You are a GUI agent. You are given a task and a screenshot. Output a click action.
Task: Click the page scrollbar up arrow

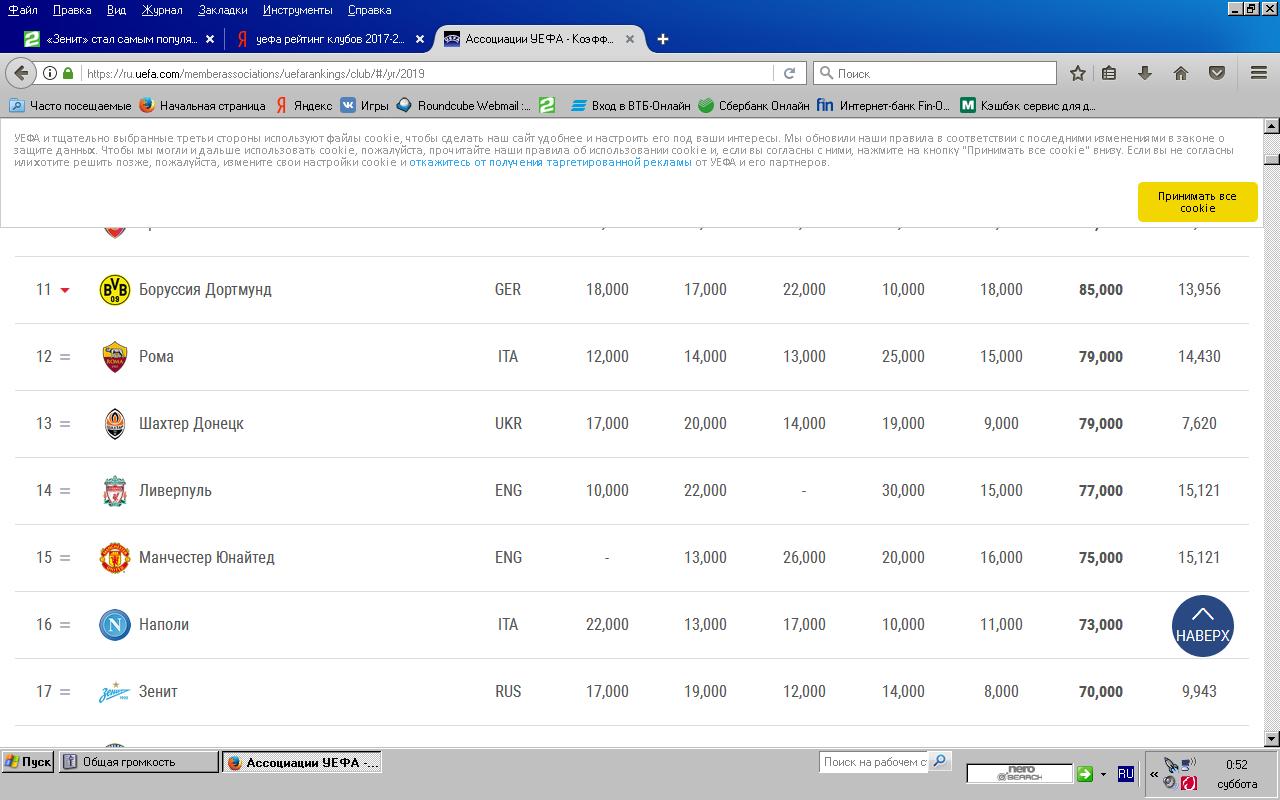pyautogui.click(x=1272, y=126)
